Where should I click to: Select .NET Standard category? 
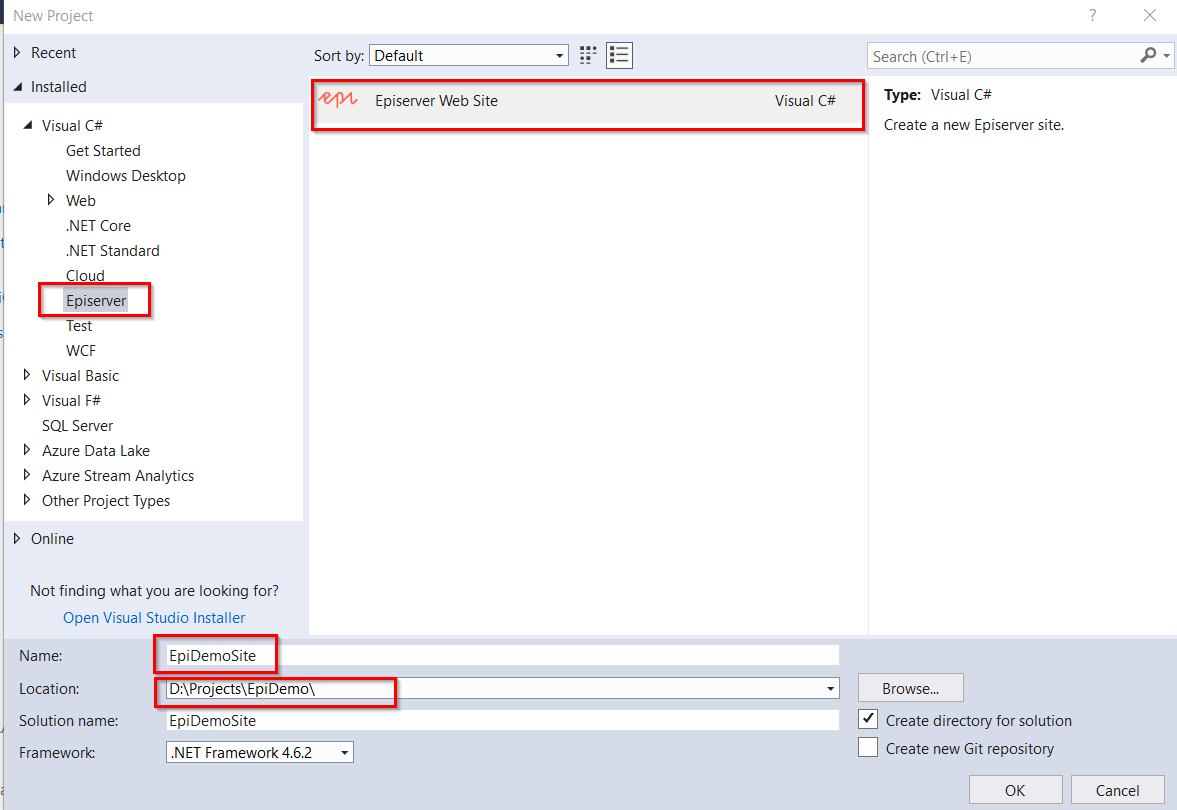pos(113,251)
